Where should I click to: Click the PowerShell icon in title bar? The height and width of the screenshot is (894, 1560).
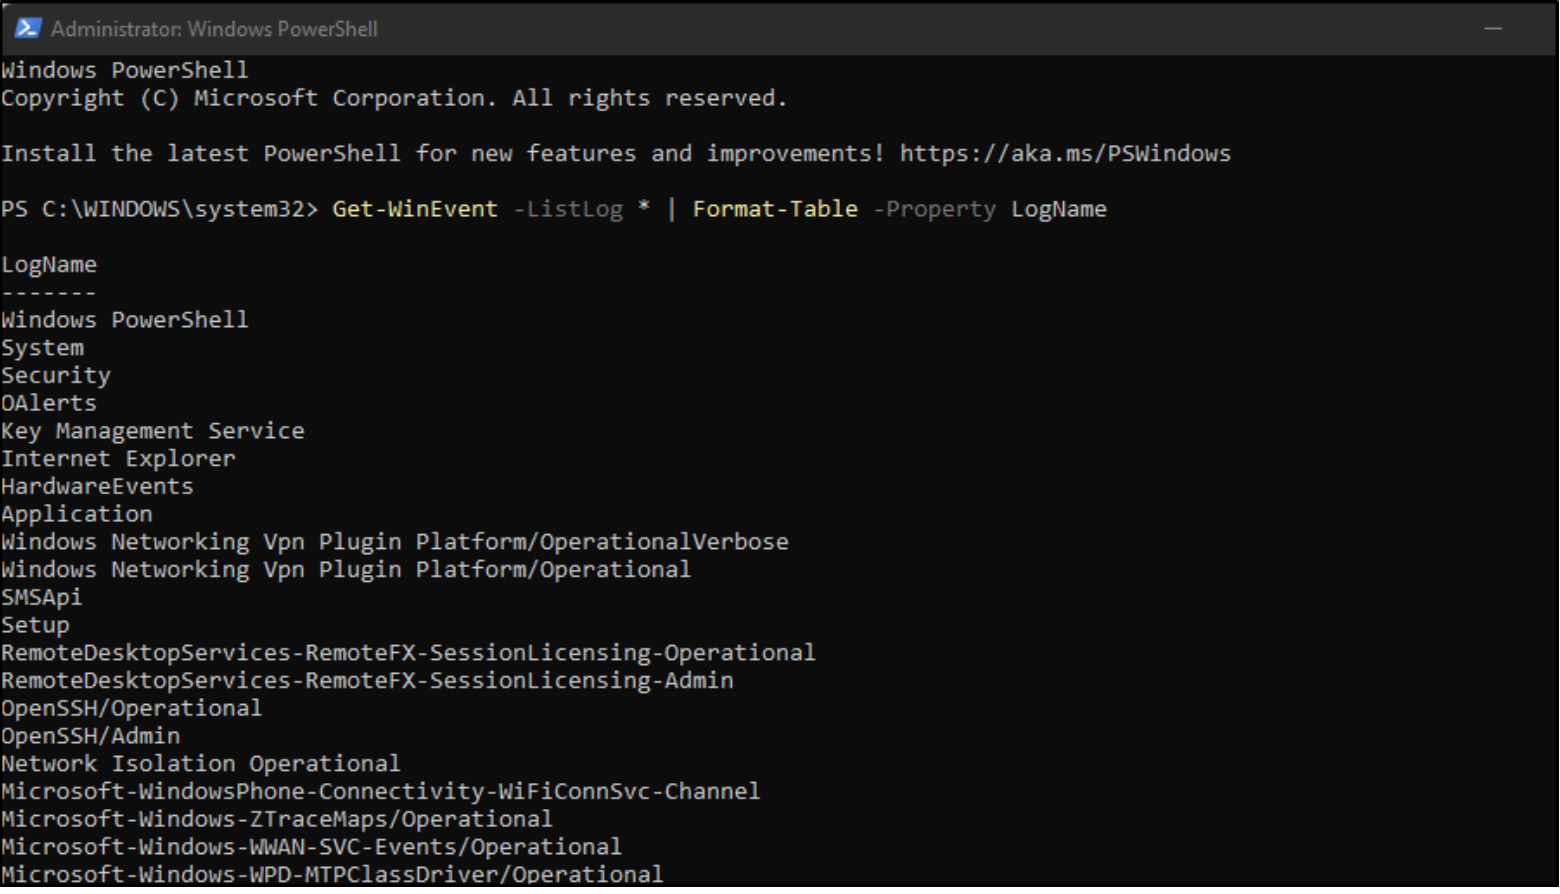27,29
